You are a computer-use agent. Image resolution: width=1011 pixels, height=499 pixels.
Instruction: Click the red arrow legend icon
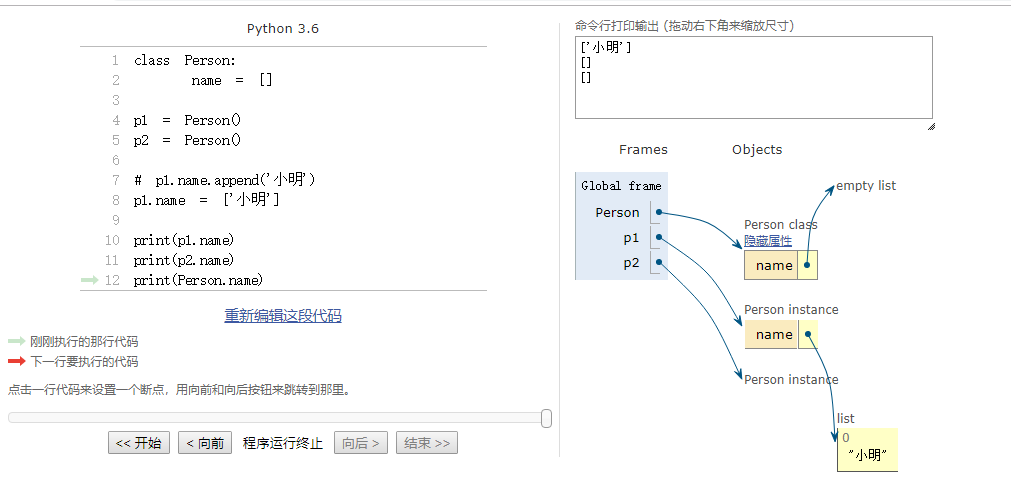tap(17, 361)
